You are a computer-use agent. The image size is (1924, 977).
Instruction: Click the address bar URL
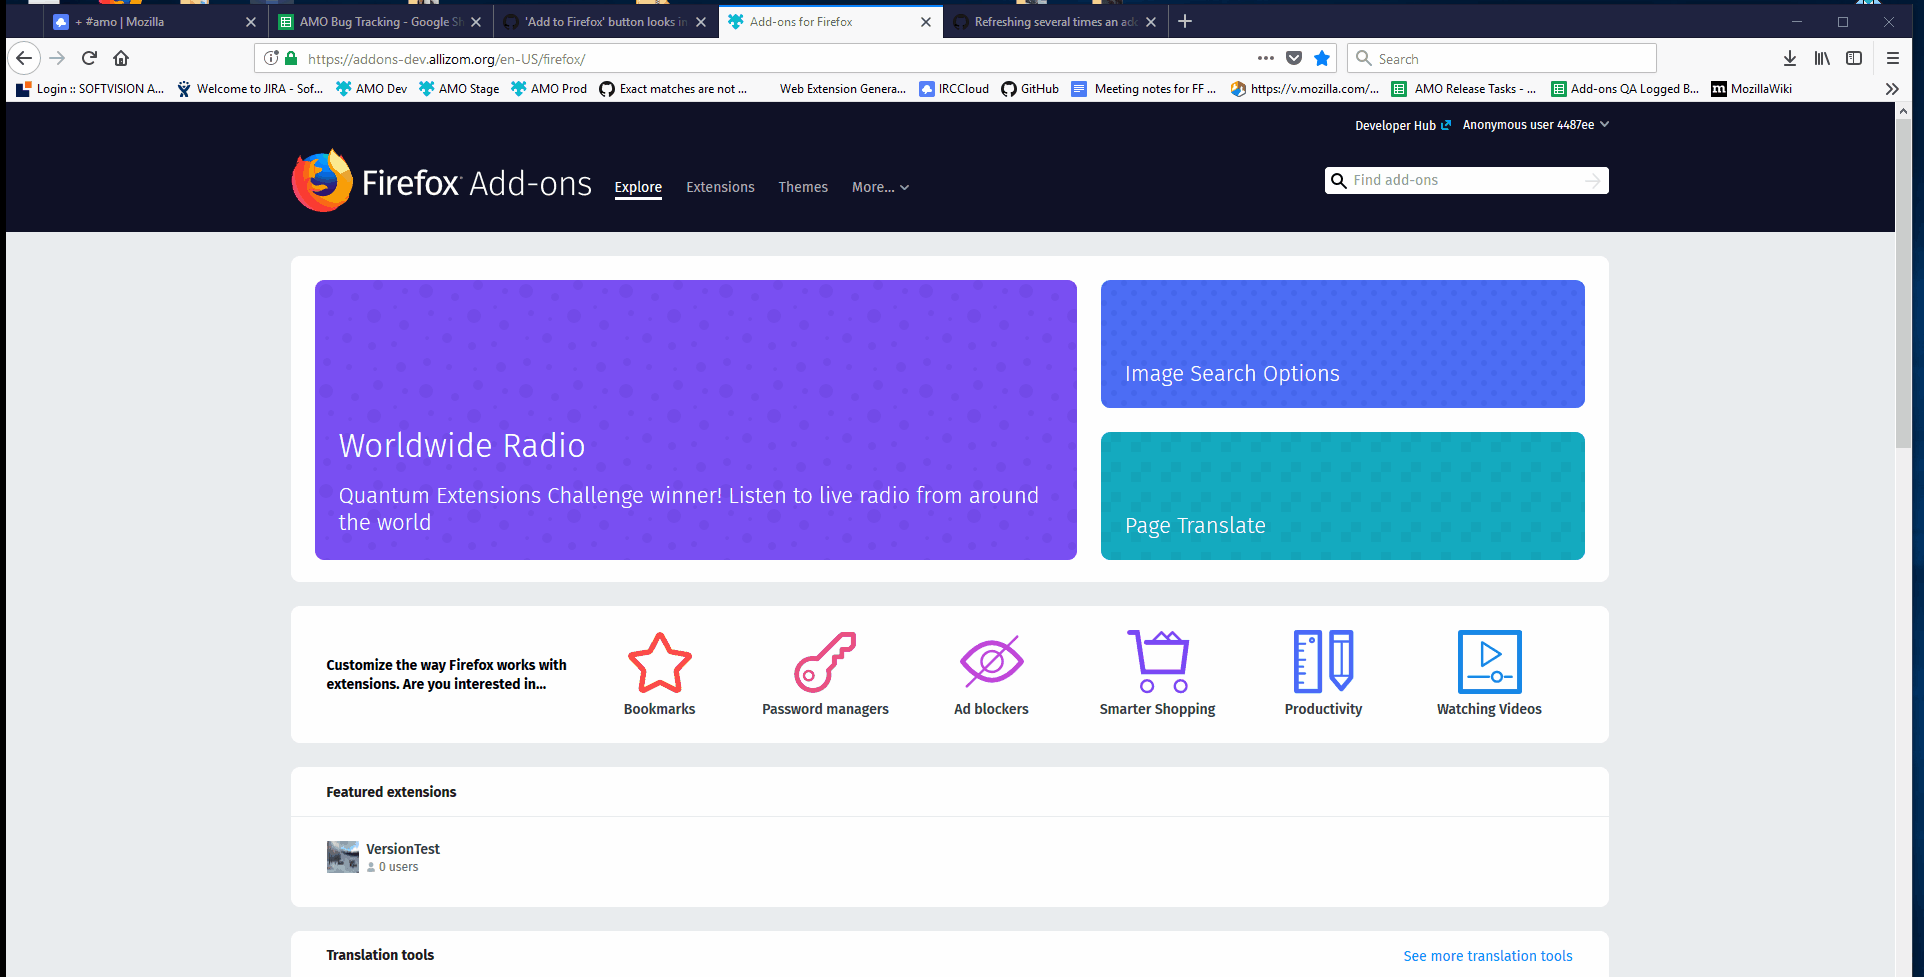(x=446, y=59)
